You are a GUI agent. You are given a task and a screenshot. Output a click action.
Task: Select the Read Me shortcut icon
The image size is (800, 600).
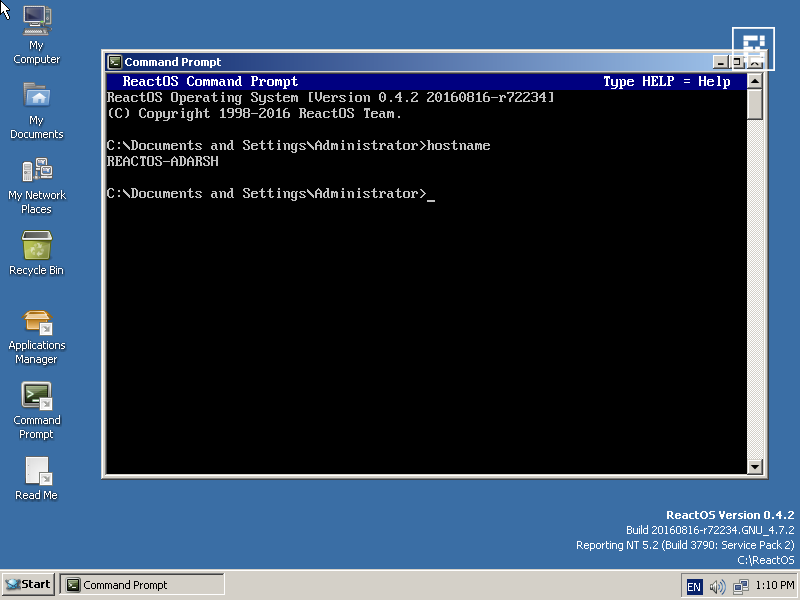pos(36,479)
